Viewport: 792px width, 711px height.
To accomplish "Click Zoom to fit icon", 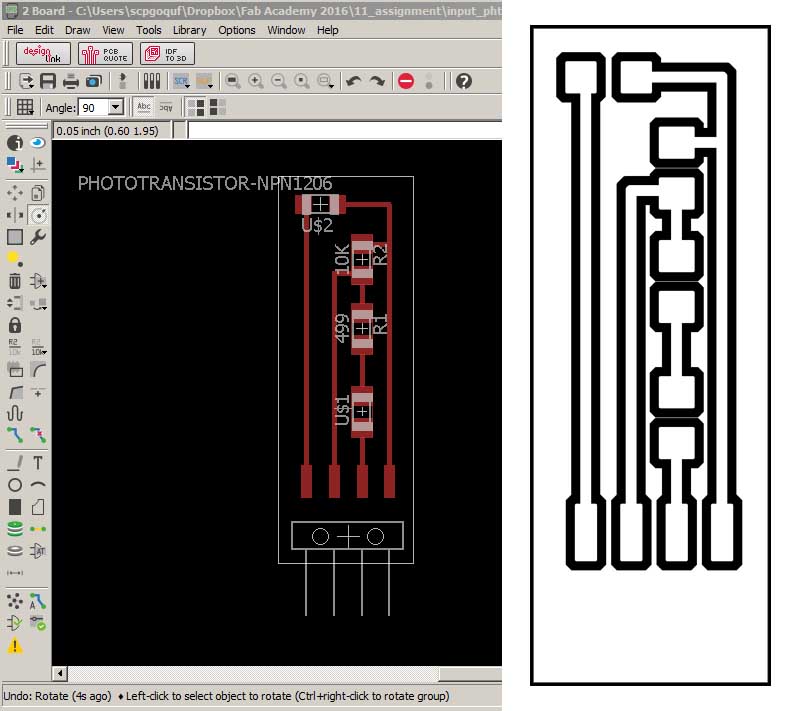I will [233, 81].
